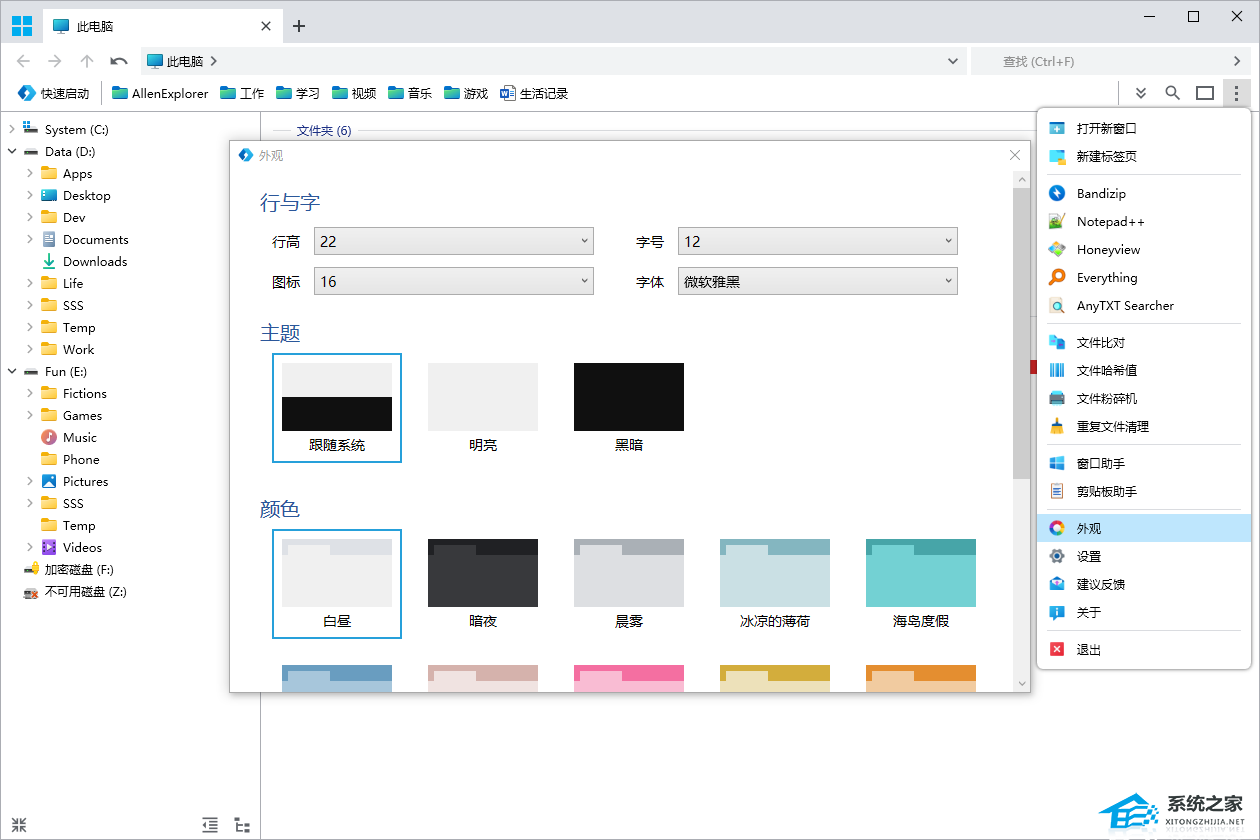Open the 字体 font dropdown
The height and width of the screenshot is (840, 1260).
pos(817,282)
